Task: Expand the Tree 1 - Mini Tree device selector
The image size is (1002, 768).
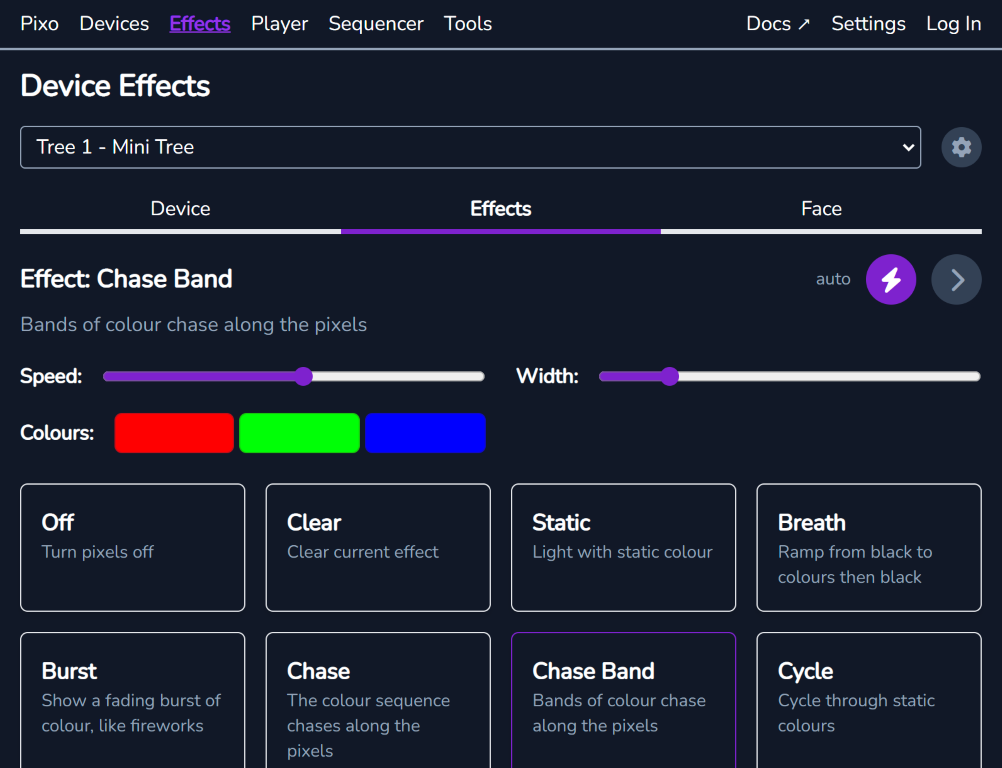Action: [x=471, y=146]
